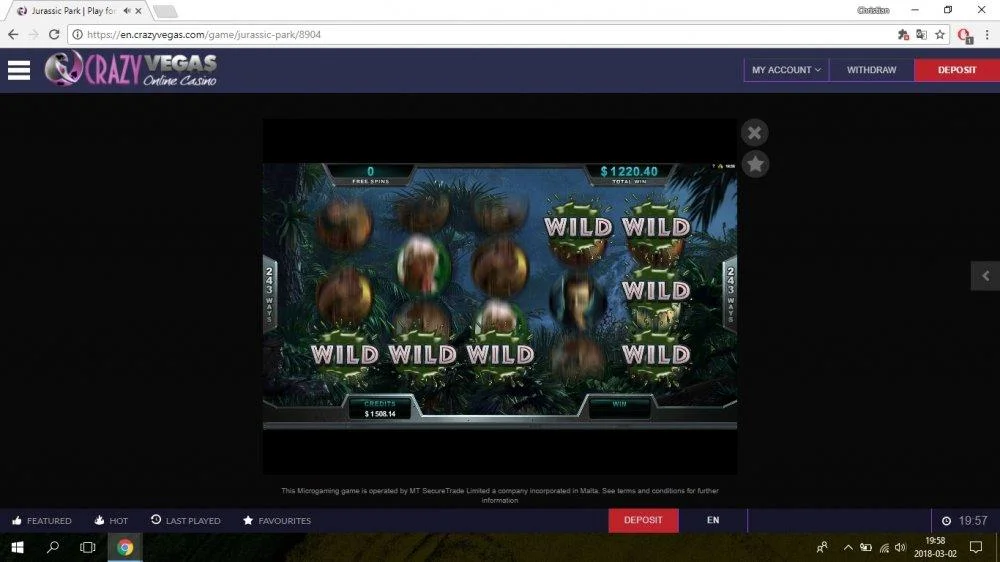Click the Chrome icon in the taskbar
The width and height of the screenshot is (1000, 562).
click(x=125, y=547)
